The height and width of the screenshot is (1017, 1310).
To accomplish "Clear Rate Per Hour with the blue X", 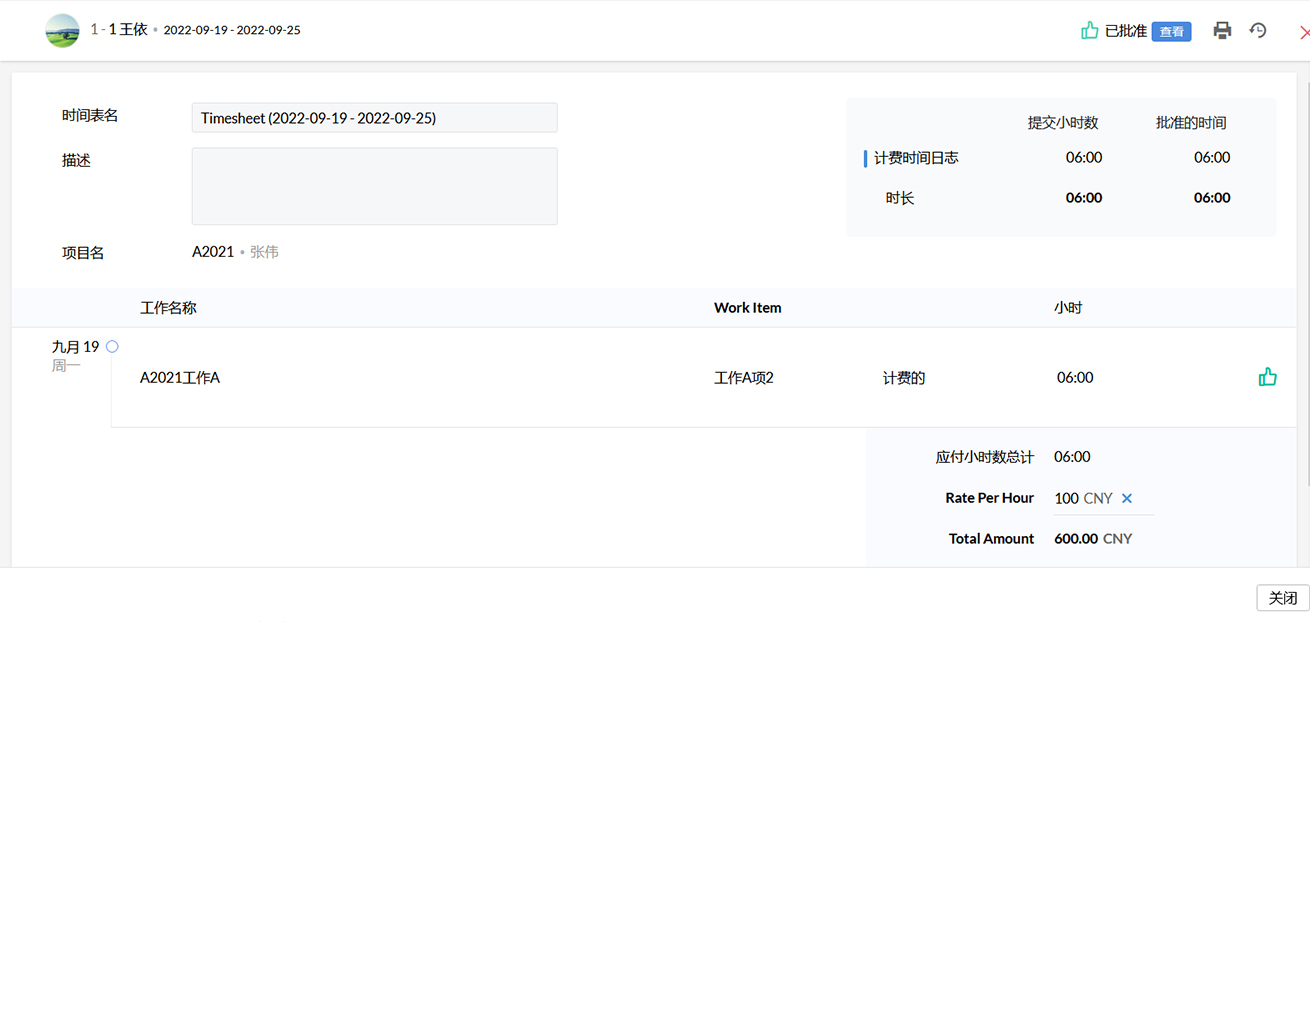I will tap(1127, 498).
